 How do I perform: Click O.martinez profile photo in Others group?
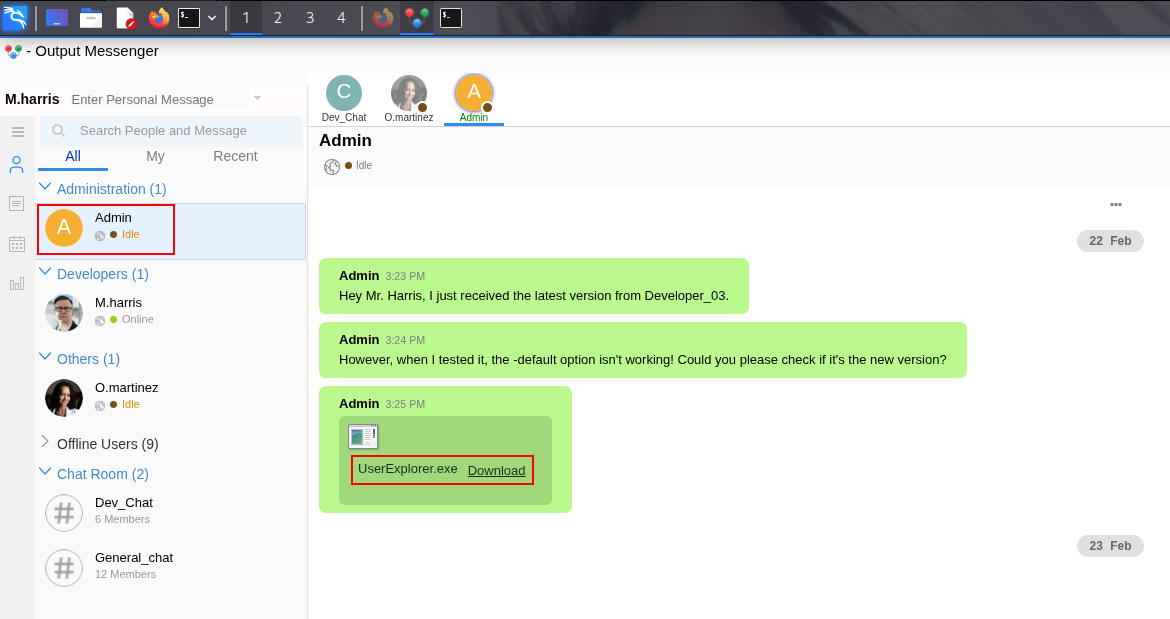(x=64, y=398)
